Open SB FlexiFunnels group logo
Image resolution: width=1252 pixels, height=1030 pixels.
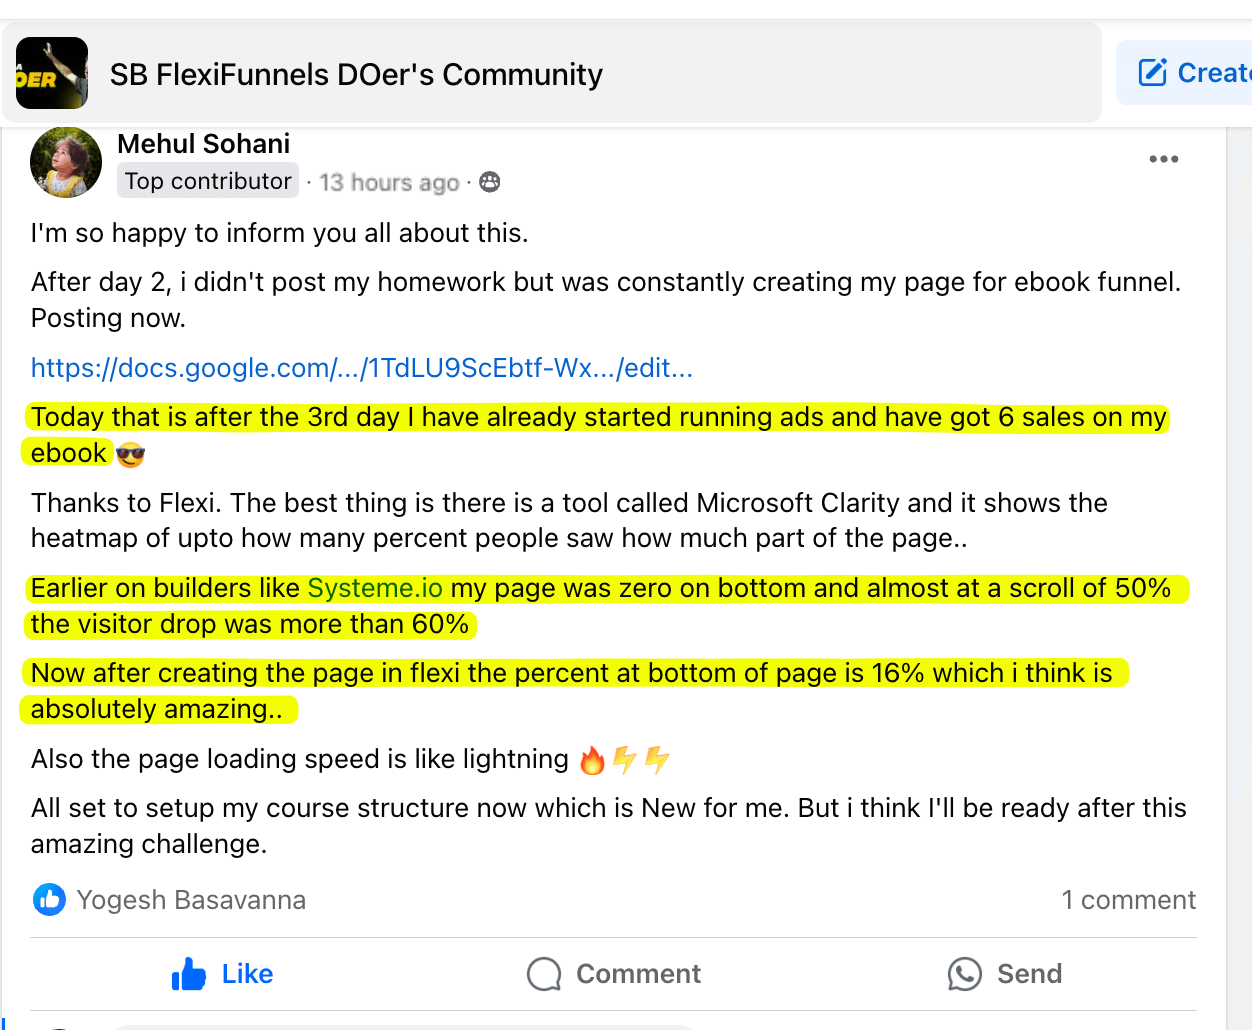coord(52,73)
